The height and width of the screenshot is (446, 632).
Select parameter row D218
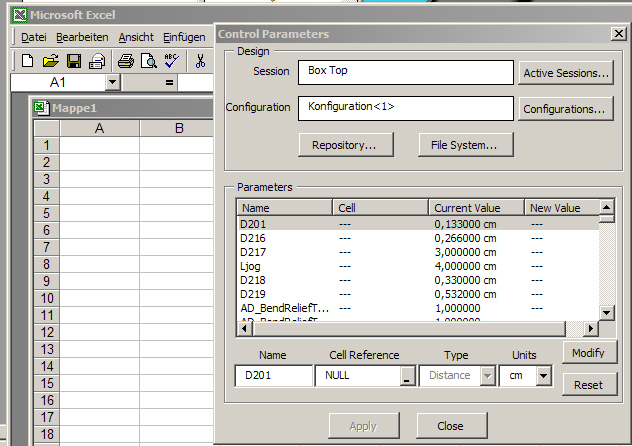click(418, 280)
